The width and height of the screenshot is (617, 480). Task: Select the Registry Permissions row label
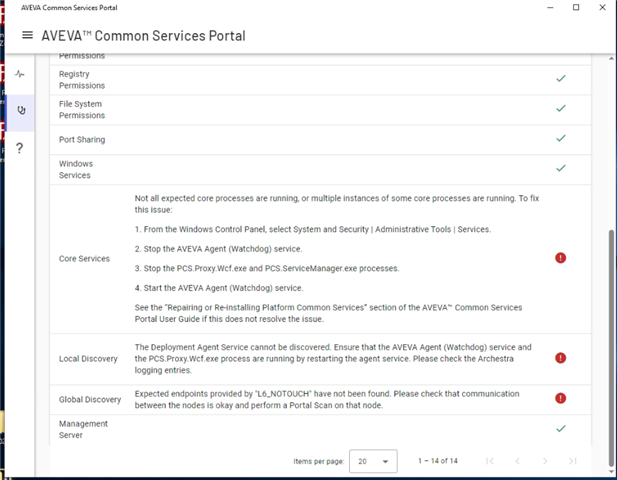point(82,80)
